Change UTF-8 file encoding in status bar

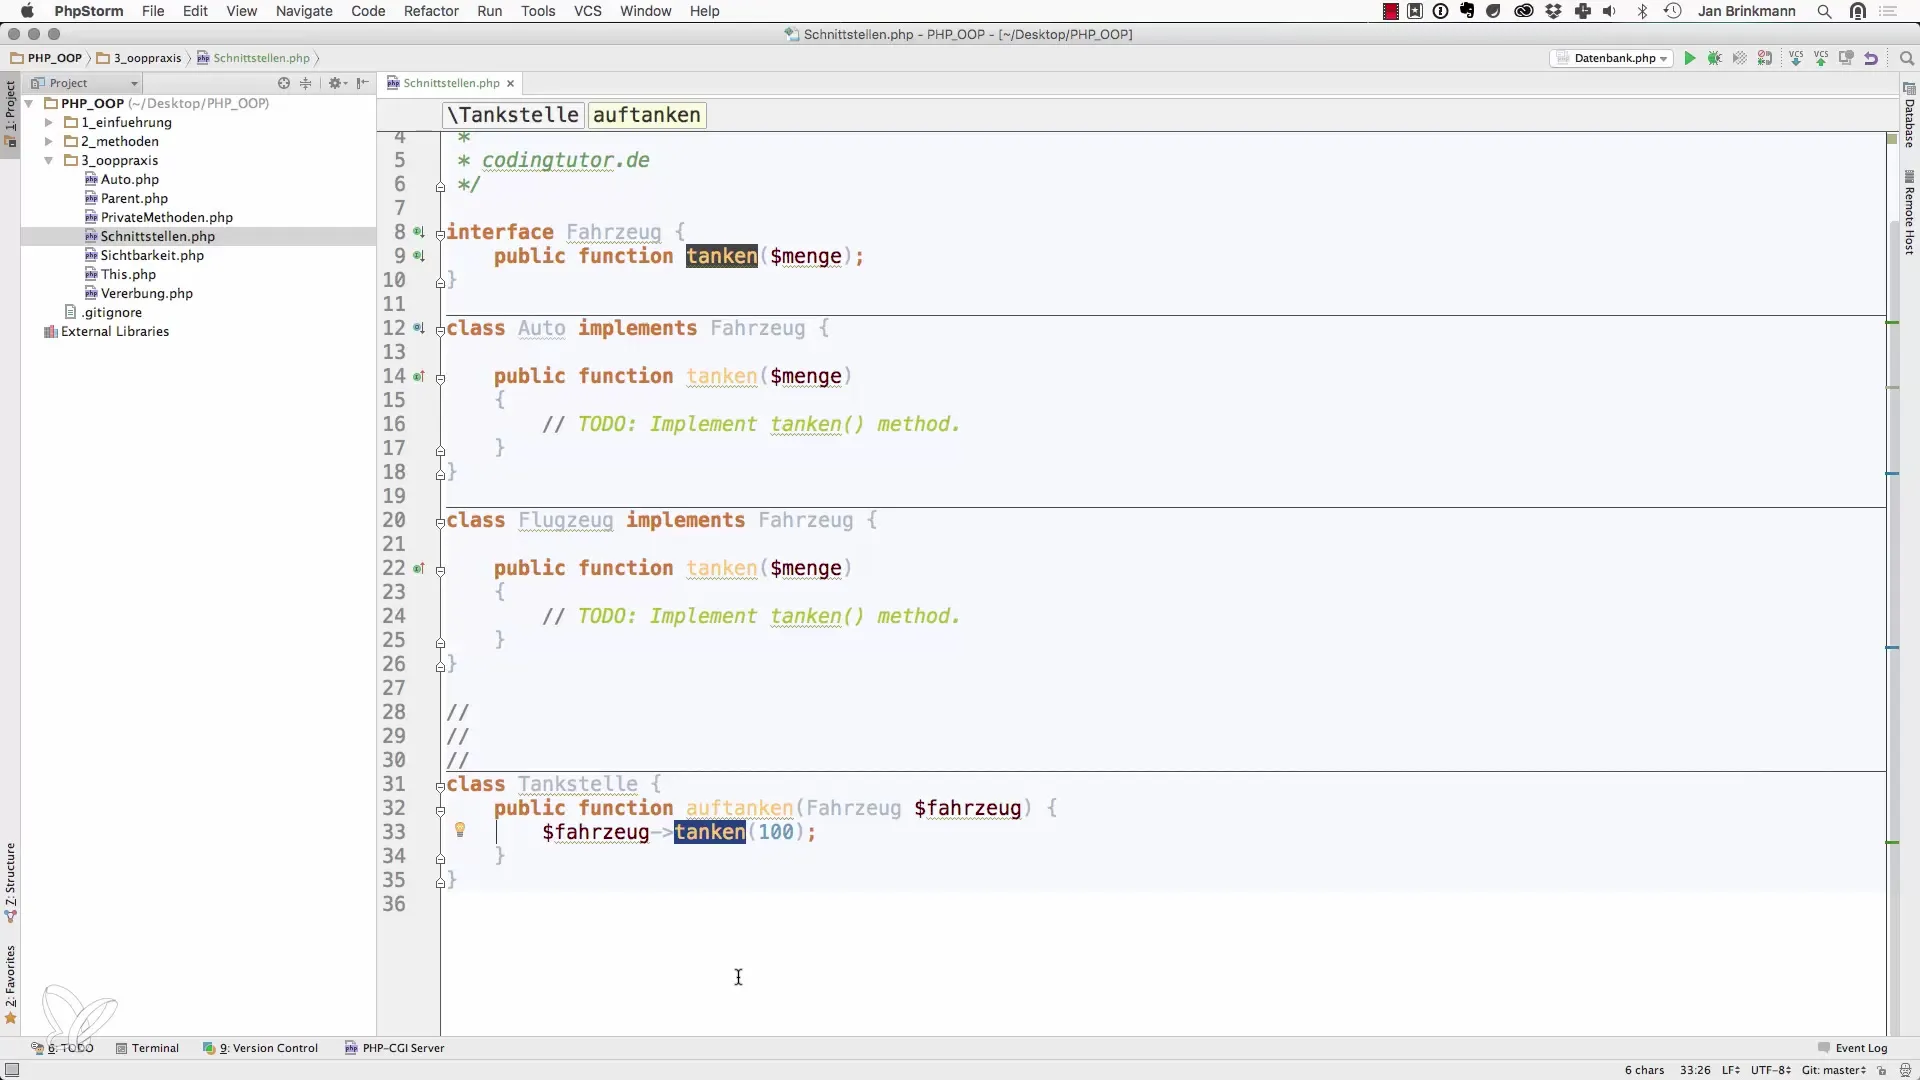coord(1771,1070)
